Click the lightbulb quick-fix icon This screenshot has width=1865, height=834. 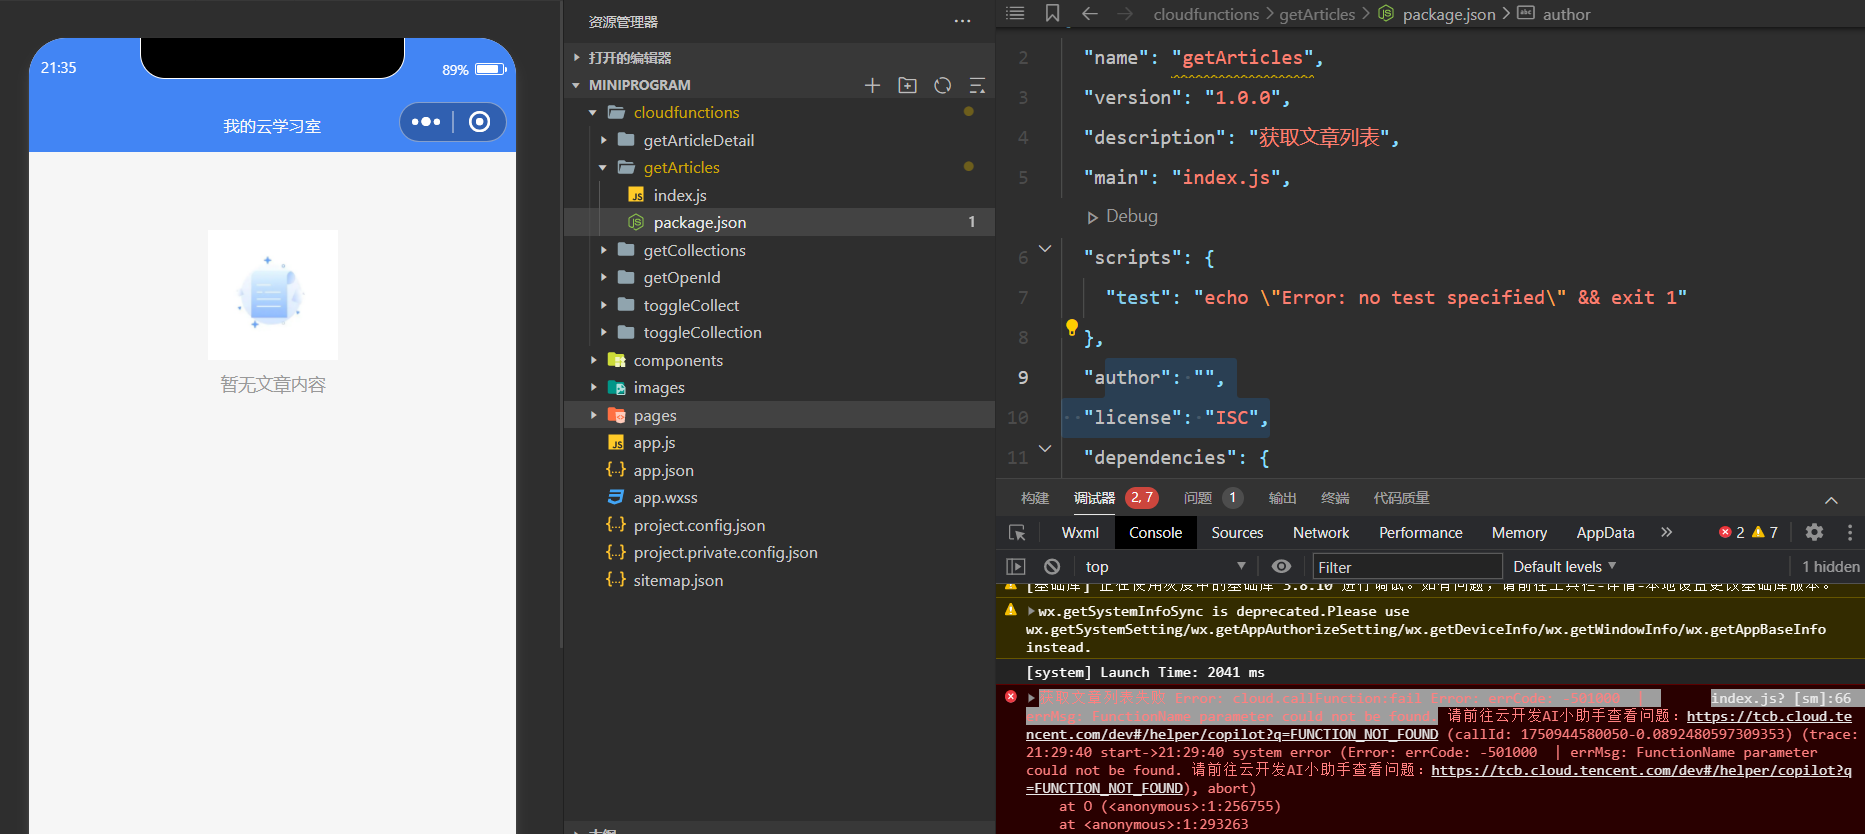(x=1071, y=327)
